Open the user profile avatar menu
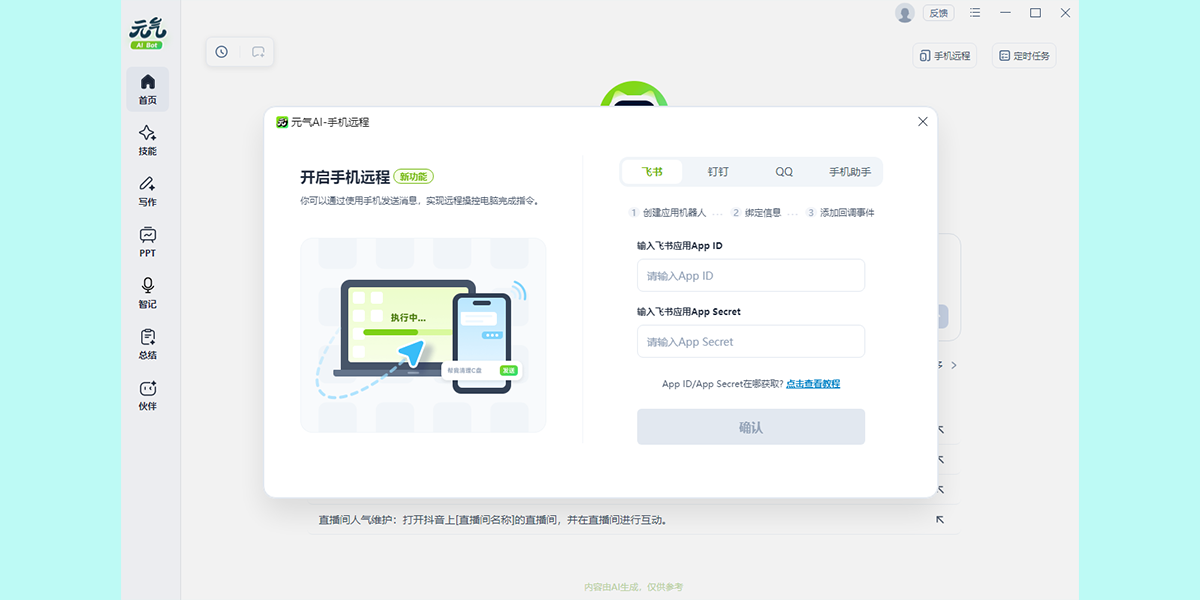This screenshot has height=600, width=1200. pyautogui.click(x=905, y=13)
